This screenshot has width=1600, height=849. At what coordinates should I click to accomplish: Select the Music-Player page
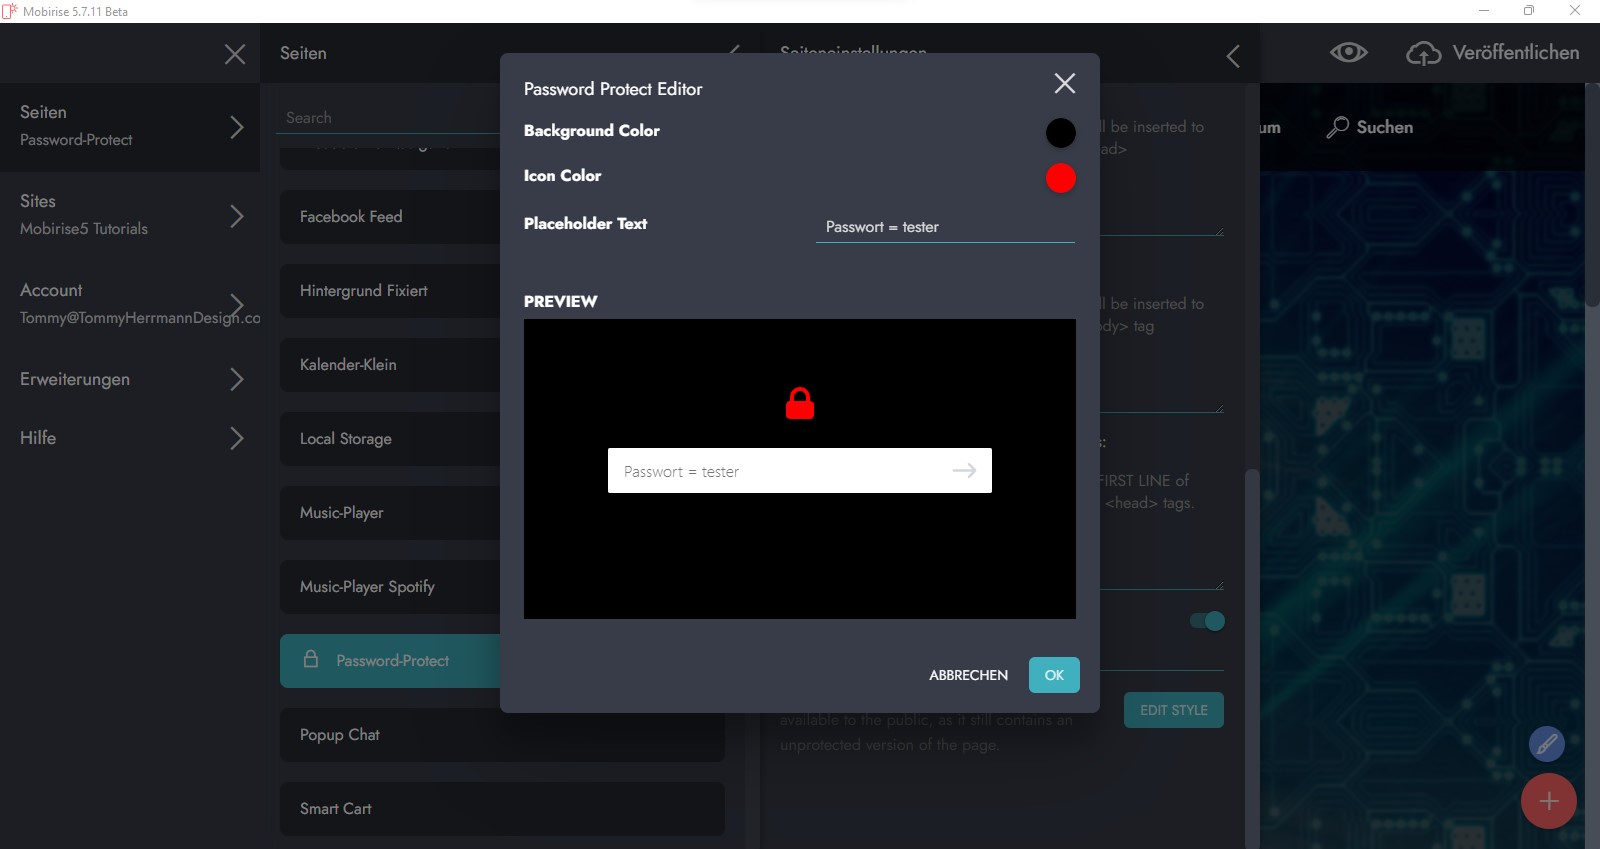[x=390, y=513]
